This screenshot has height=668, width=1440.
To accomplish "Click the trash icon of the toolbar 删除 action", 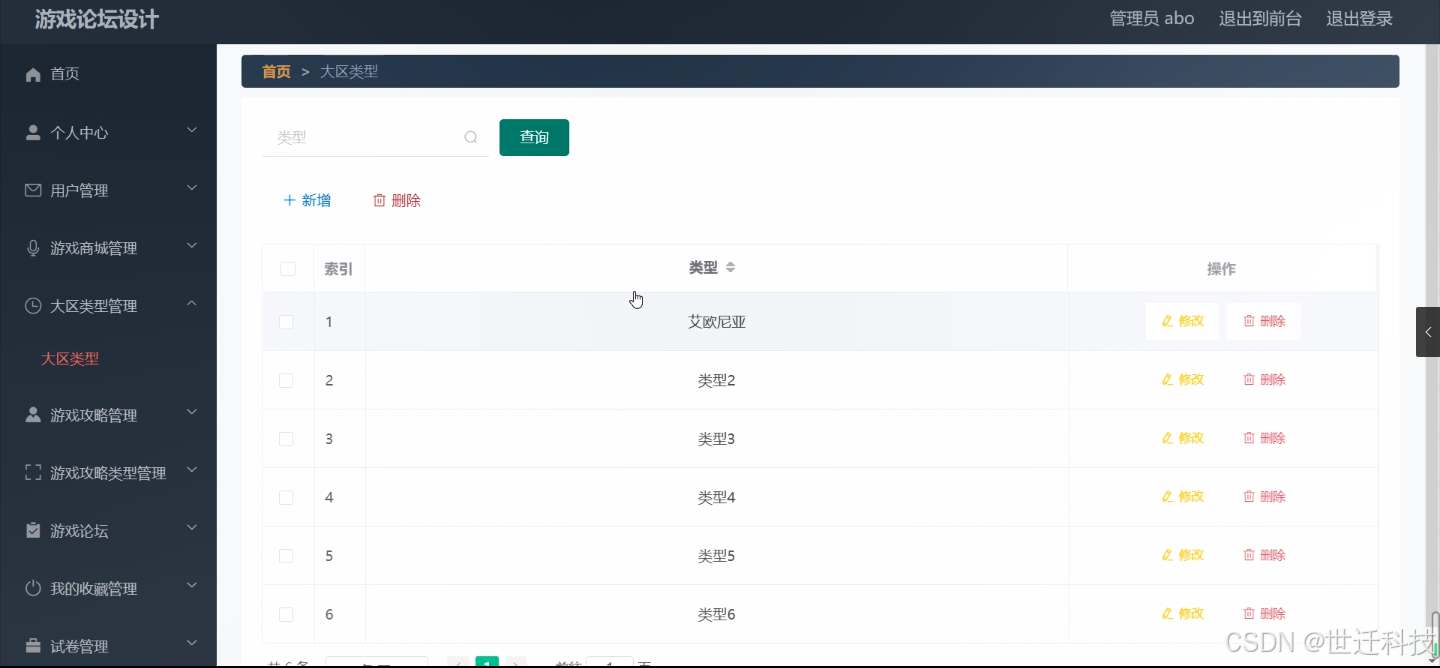I will point(379,200).
